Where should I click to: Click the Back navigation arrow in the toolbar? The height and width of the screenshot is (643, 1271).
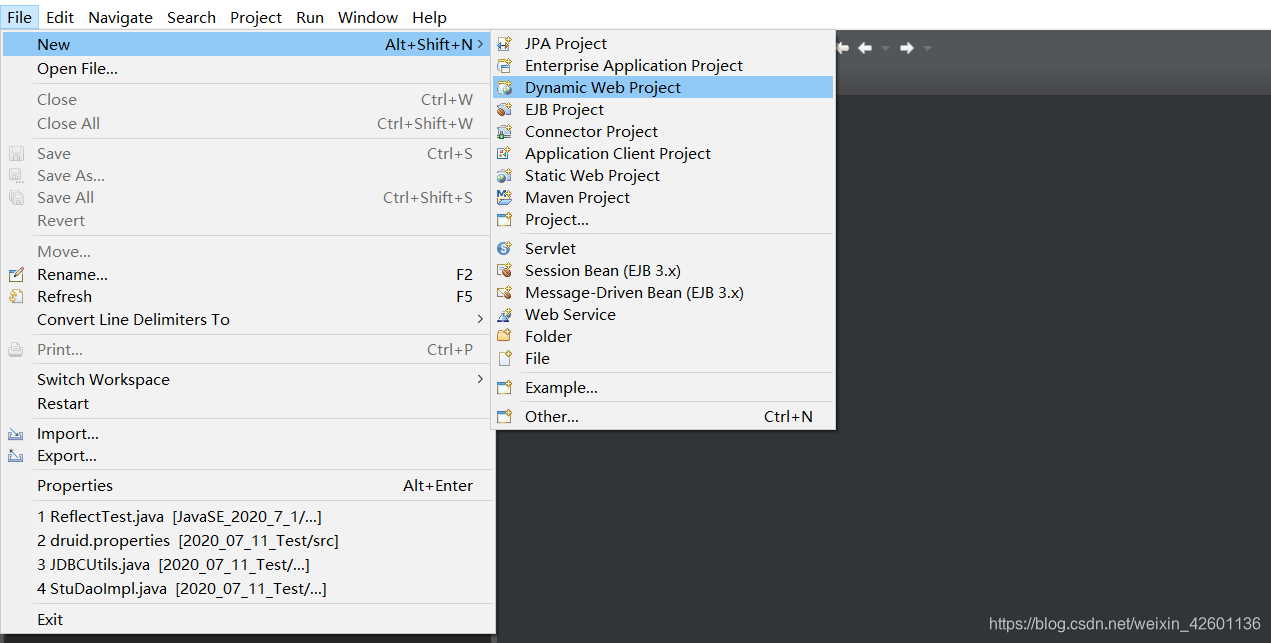pos(864,48)
